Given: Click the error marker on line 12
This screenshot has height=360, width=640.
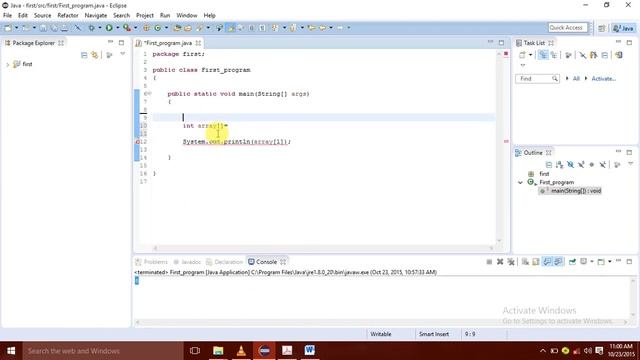Looking at the screenshot, I should 138,142.
